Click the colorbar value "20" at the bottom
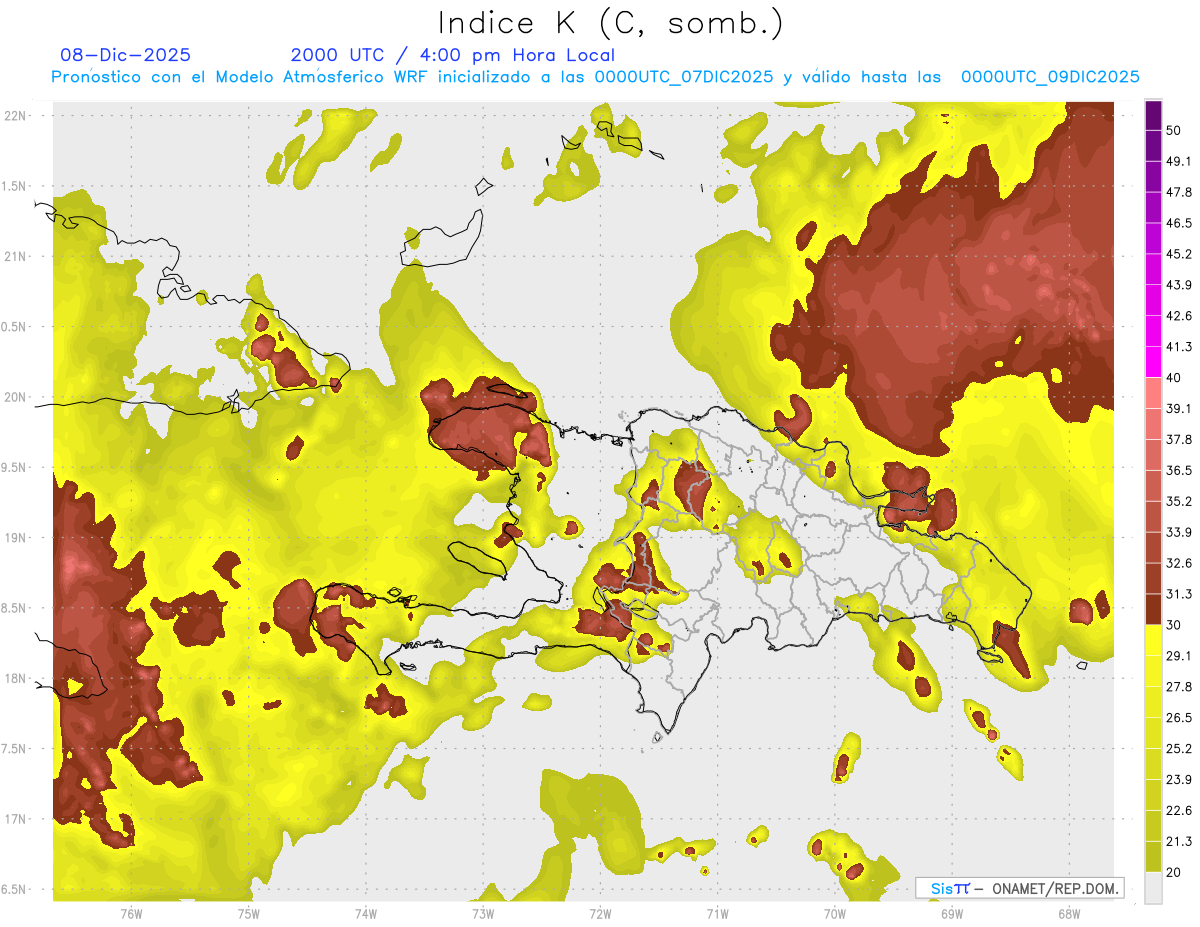1200x927 pixels. point(1173,872)
